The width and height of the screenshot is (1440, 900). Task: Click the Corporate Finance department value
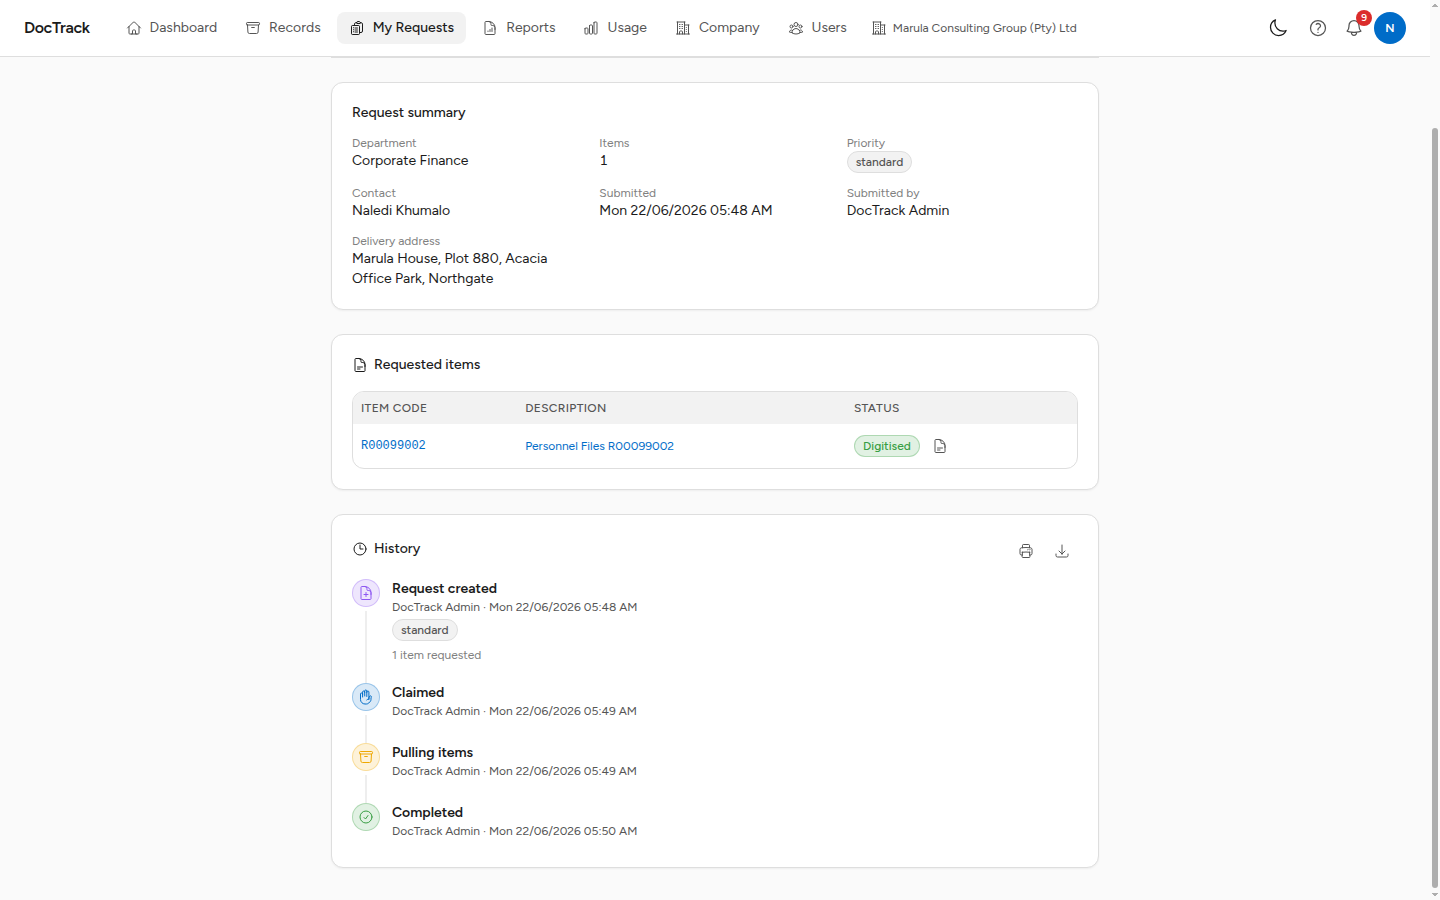tap(410, 160)
